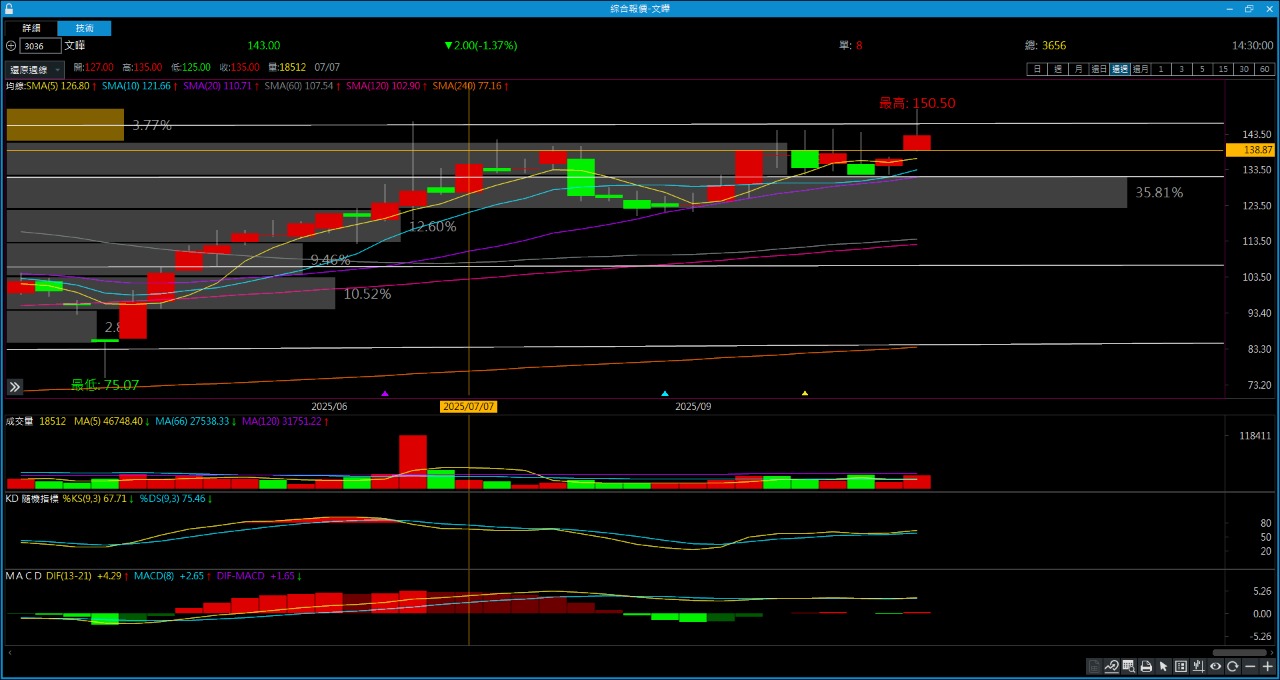The width and height of the screenshot is (1280, 680).
Task: Click the circled plus beside stock code
Action: coord(11,46)
